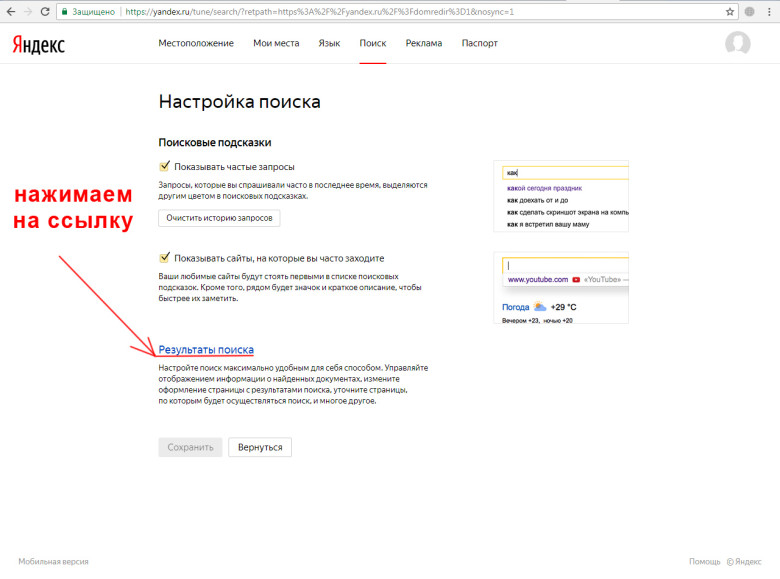Open the user profile avatar
780x579 pixels.
click(737, 44)
